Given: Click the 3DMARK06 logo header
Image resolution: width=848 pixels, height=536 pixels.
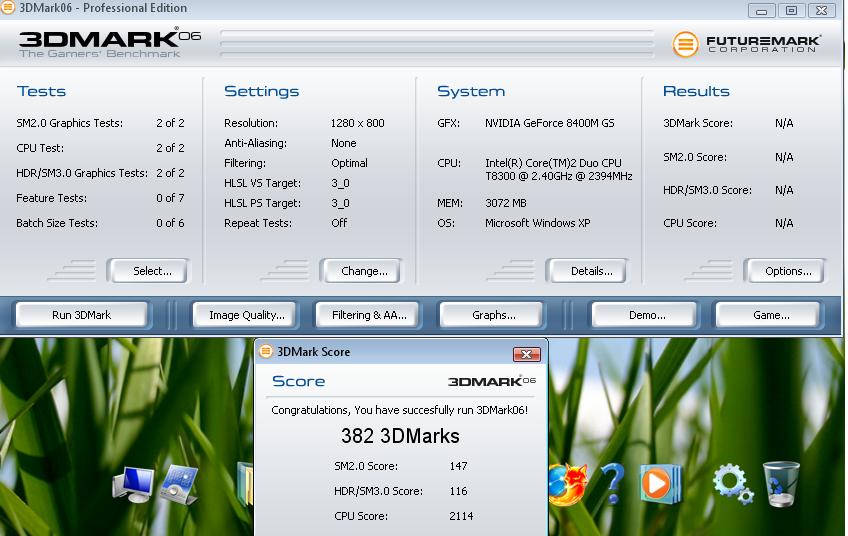Looking at the screenshot, I should click(x=110, y=43).
